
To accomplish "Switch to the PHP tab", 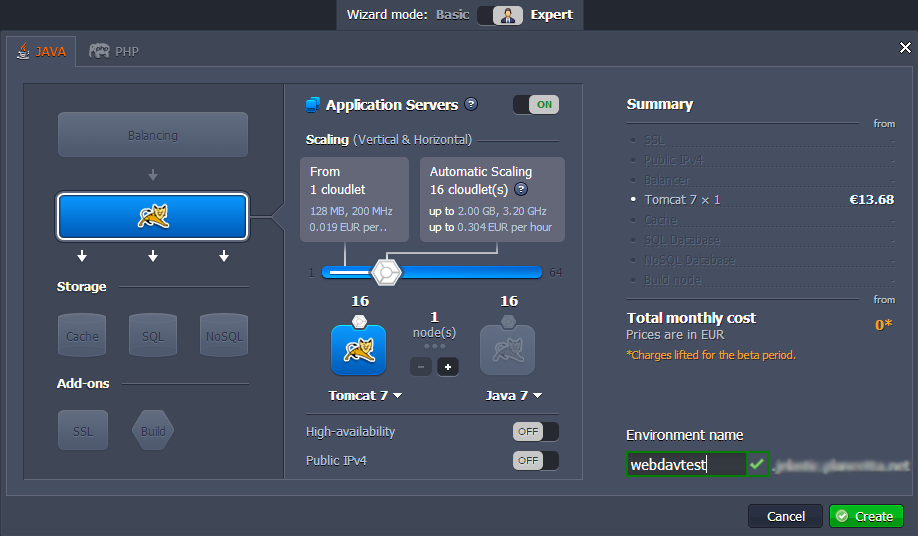I will click(x=114, y=51).
